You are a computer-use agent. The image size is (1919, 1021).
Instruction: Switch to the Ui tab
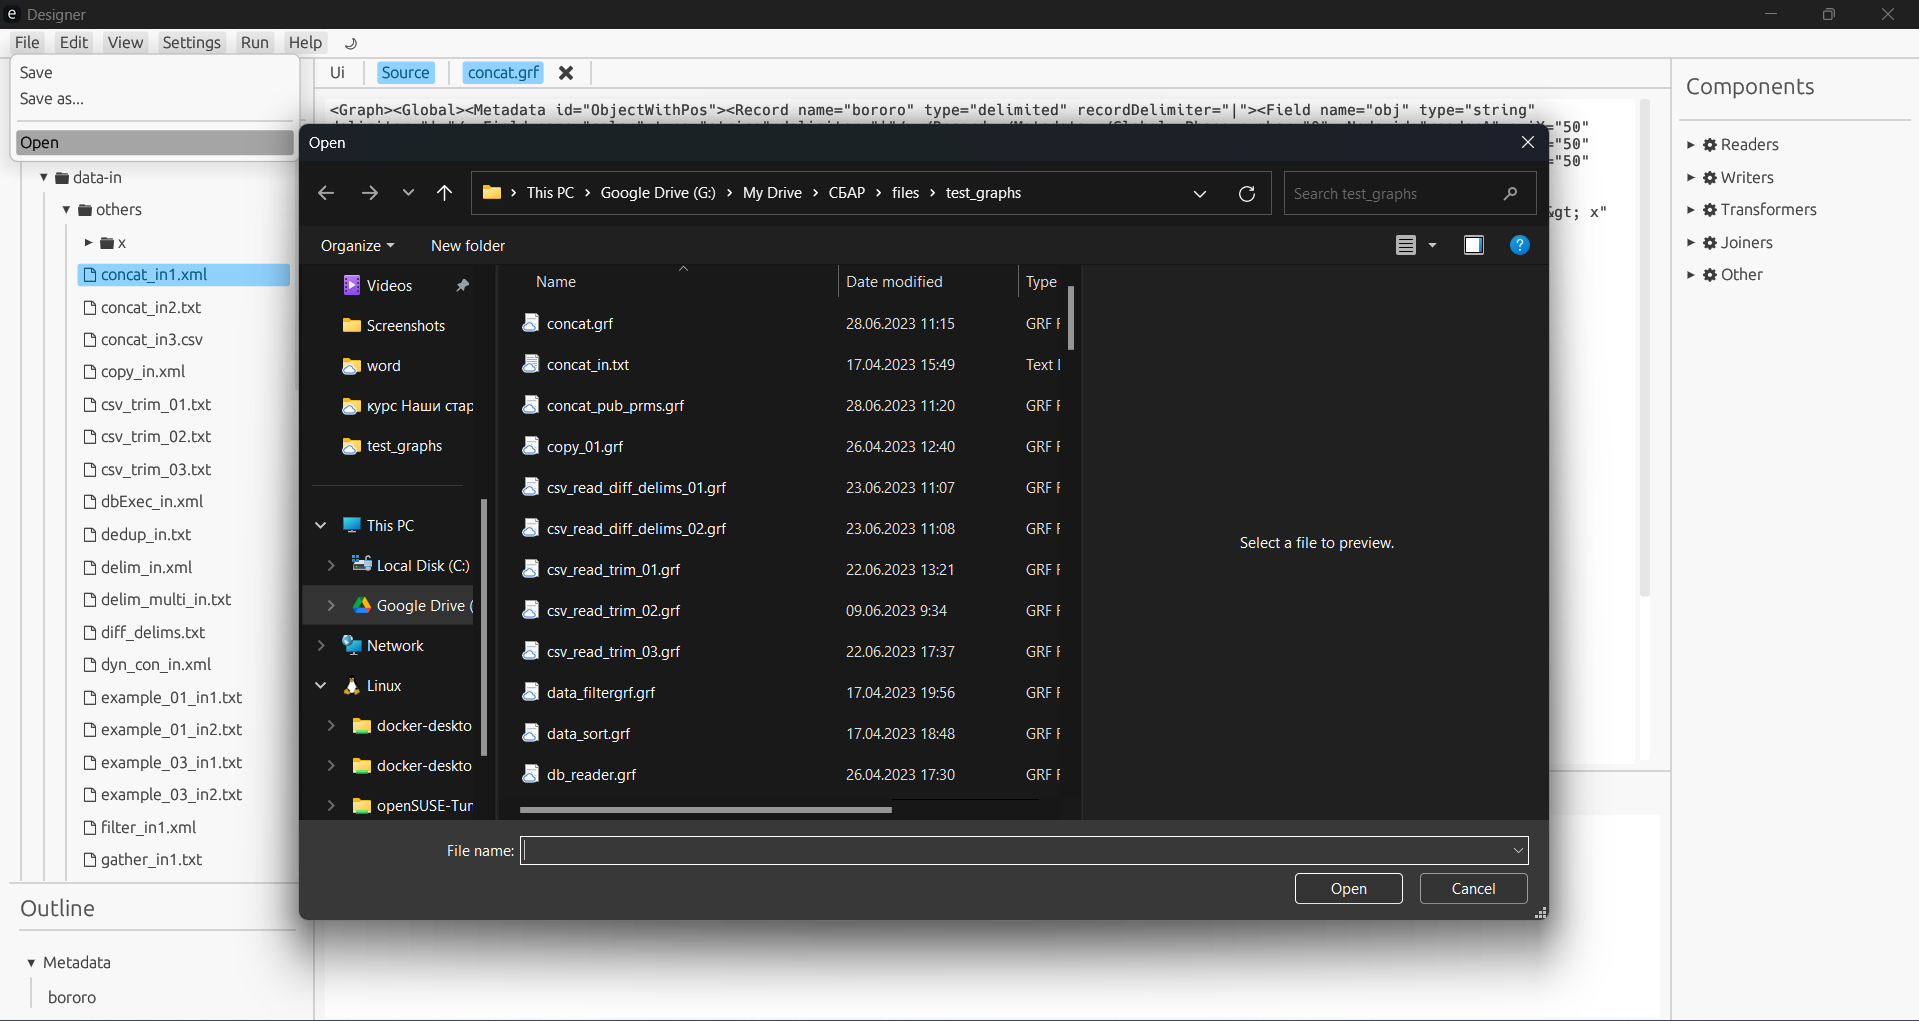tap(337, 73)
